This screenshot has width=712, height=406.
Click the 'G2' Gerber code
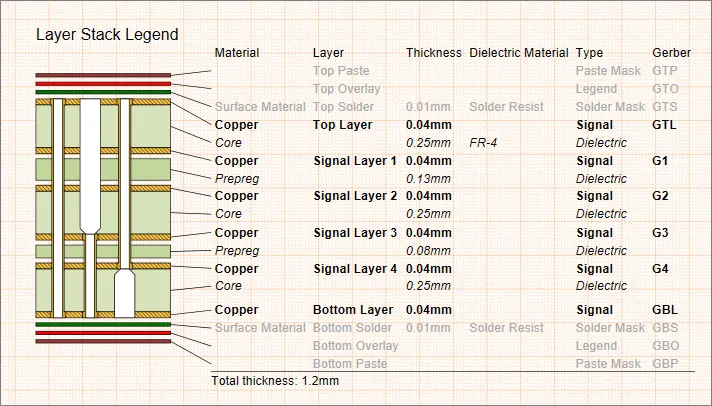coord(660,196)
